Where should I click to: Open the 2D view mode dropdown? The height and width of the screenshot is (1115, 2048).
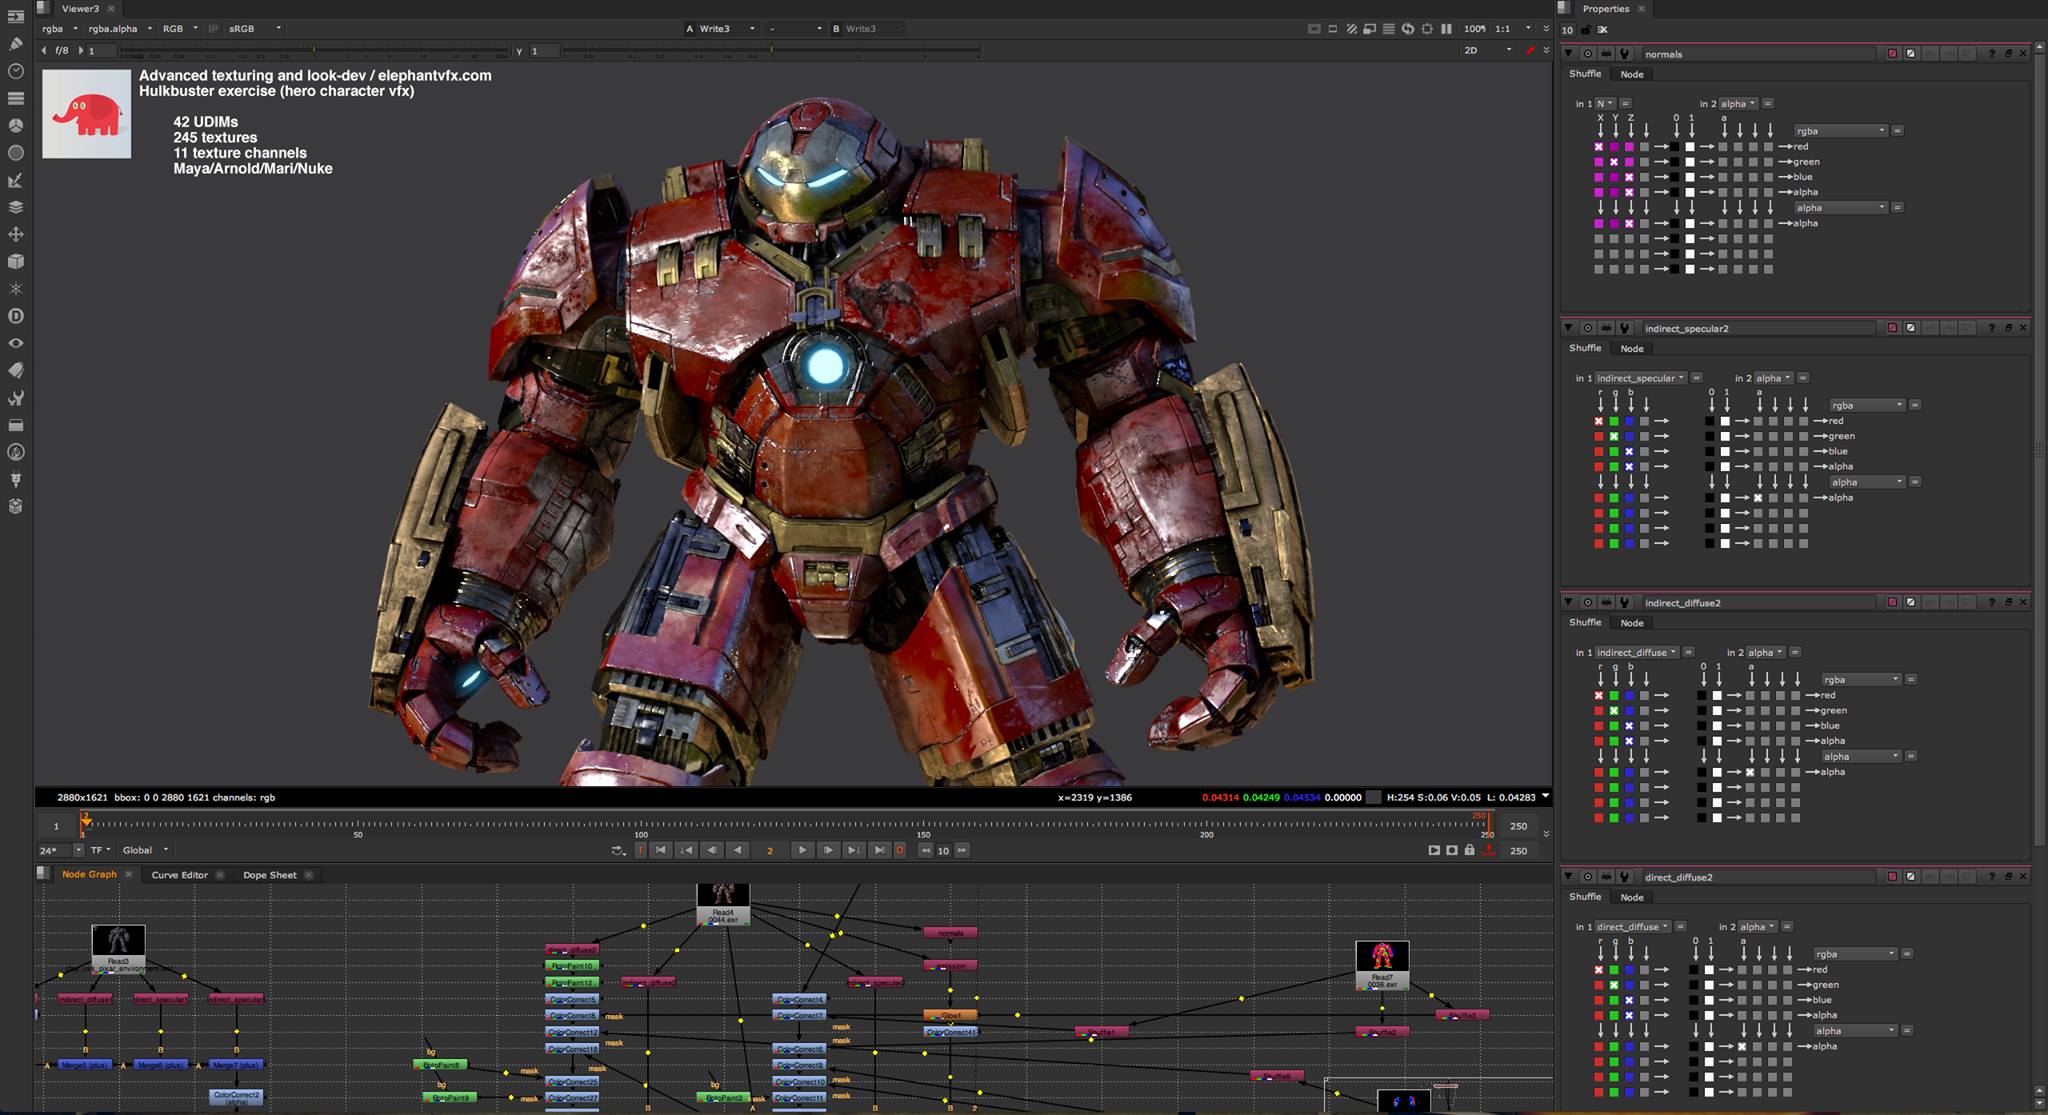coord(1487,50)
